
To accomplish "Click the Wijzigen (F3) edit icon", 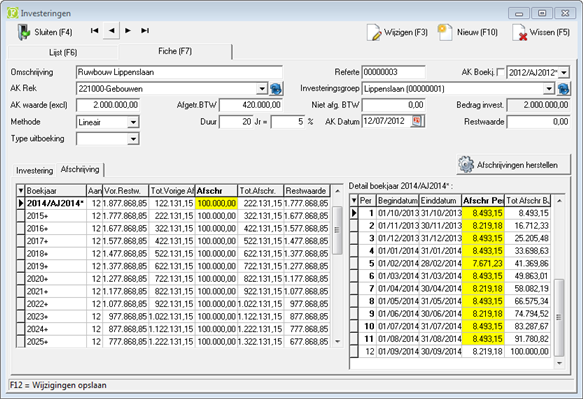I will click(374, 32).
